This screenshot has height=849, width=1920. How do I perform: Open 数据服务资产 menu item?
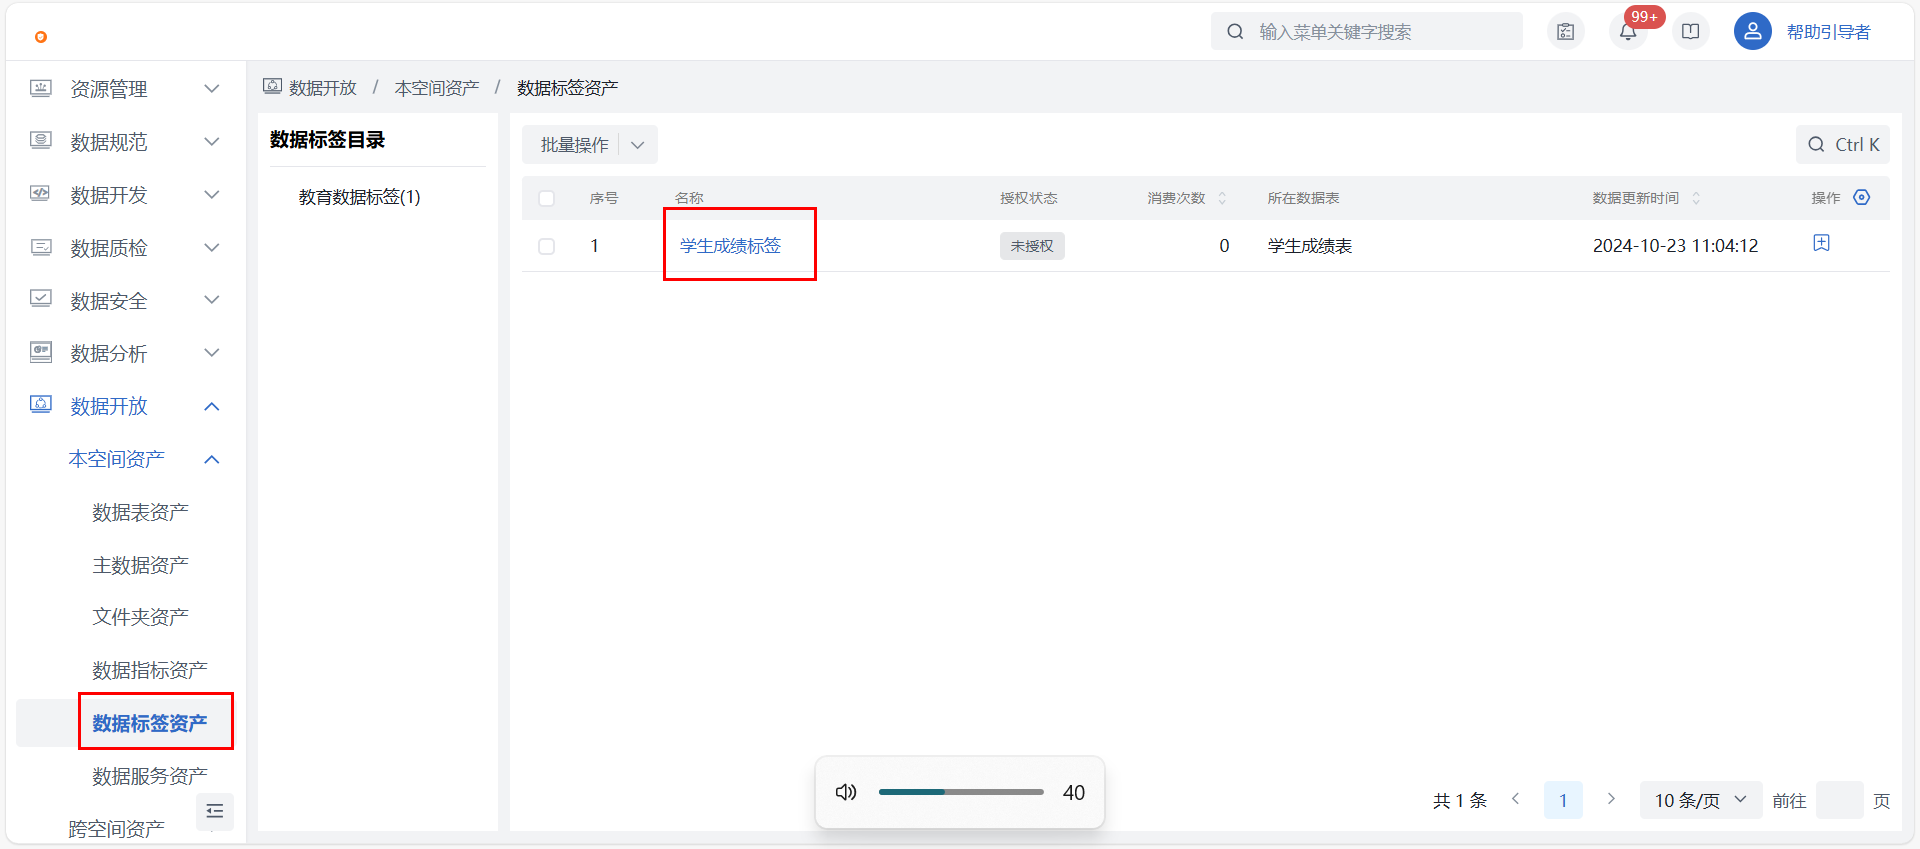[150, 776]
